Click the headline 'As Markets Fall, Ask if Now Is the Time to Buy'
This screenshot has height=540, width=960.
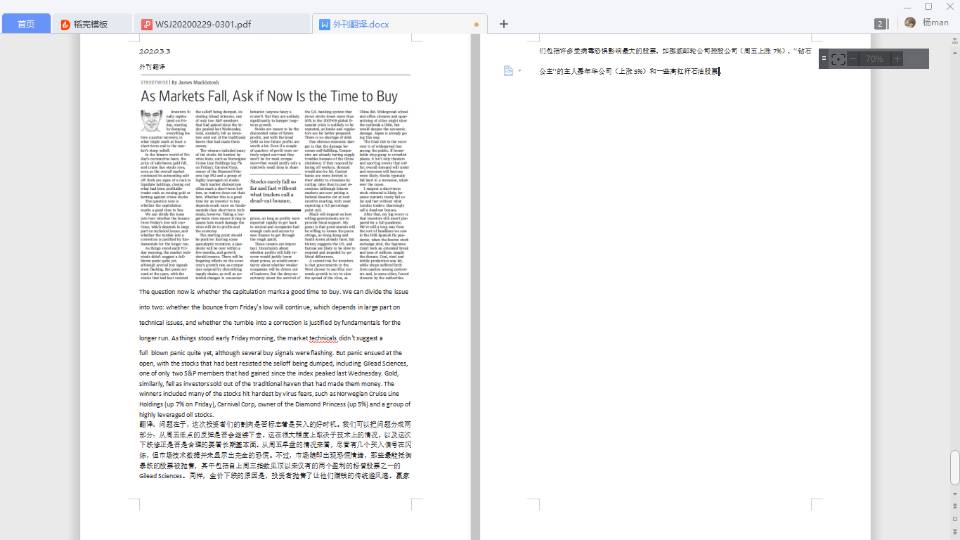click(269, 96)
